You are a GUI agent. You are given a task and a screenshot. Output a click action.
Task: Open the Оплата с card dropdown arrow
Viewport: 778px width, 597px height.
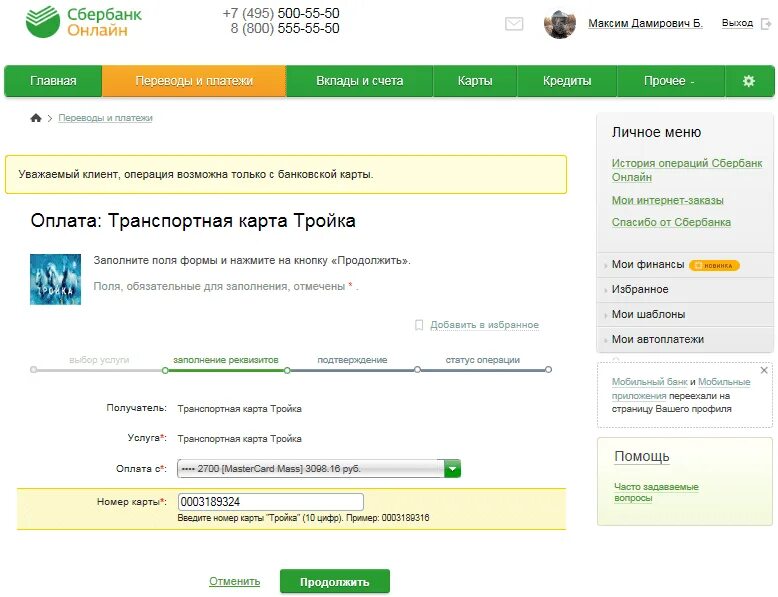point(452,468)
